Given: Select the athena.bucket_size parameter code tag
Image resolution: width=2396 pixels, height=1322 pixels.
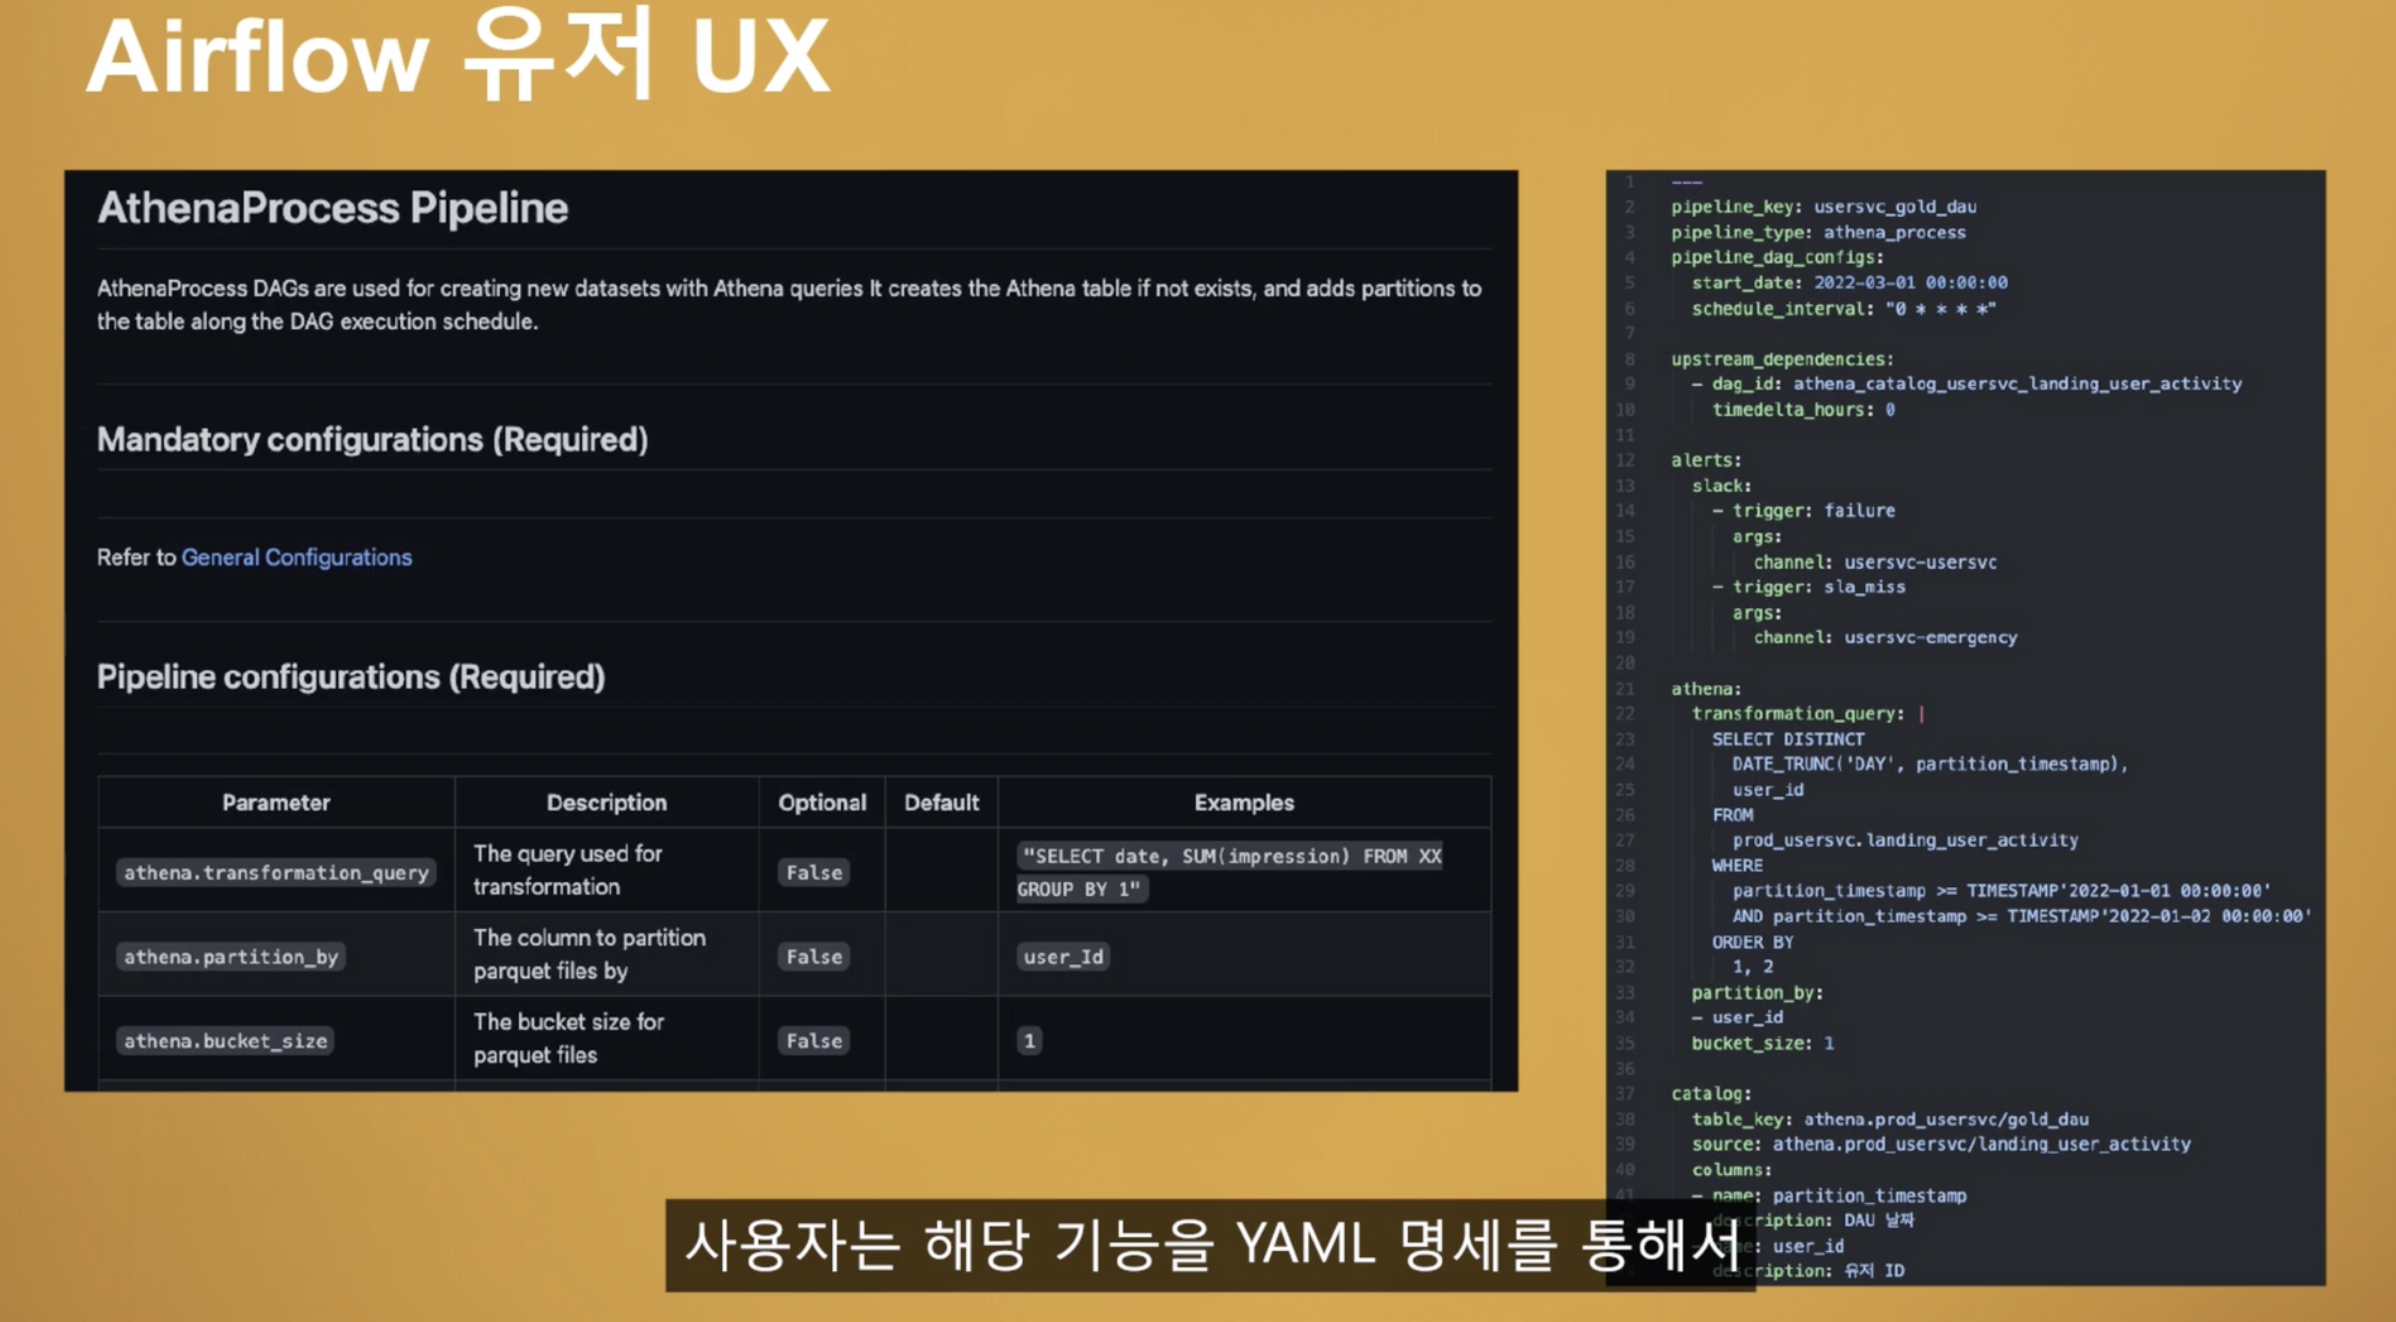Looking at the screenshot, I should [x=225, y=1041].
